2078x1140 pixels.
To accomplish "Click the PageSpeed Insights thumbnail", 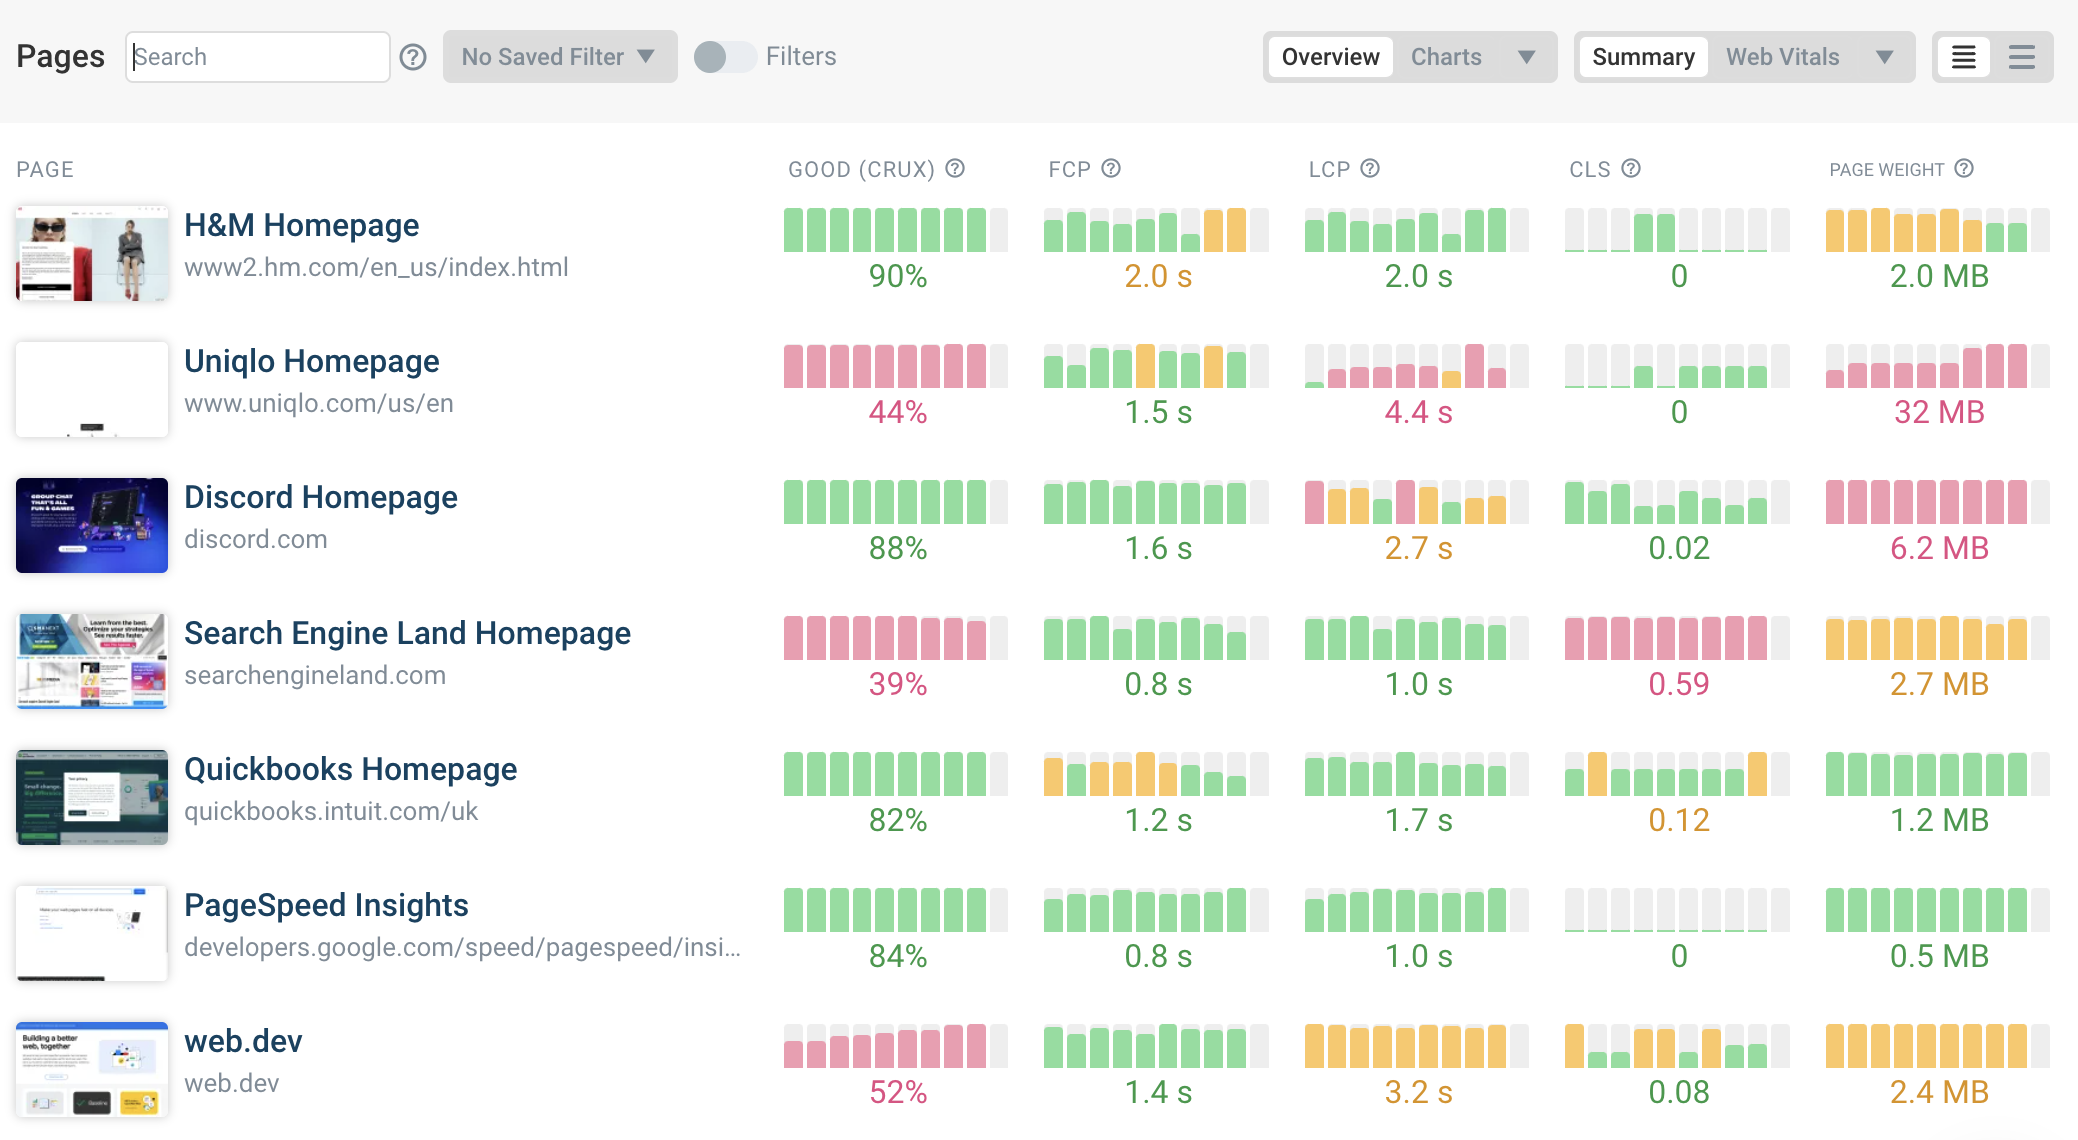I will (92, 933).
